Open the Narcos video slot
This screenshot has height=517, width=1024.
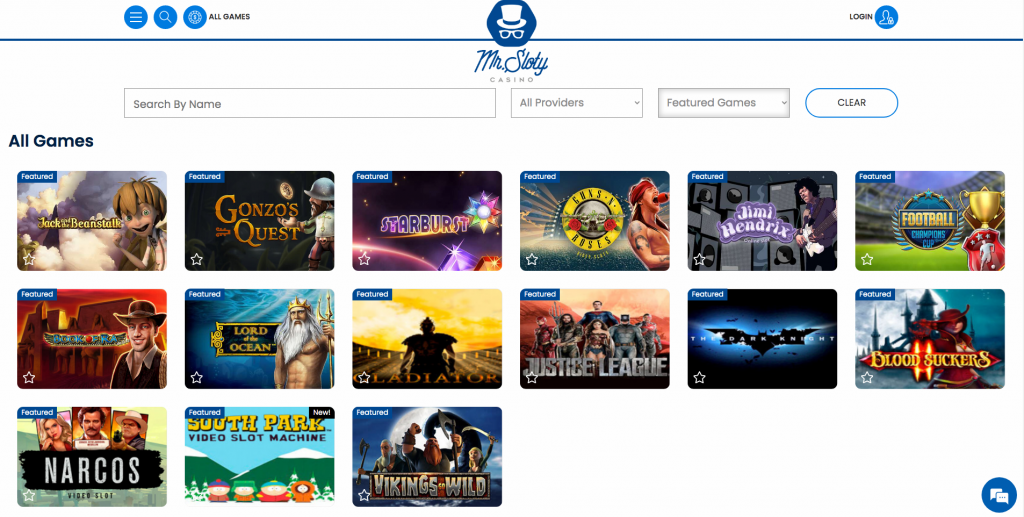(x=92, y=457)
